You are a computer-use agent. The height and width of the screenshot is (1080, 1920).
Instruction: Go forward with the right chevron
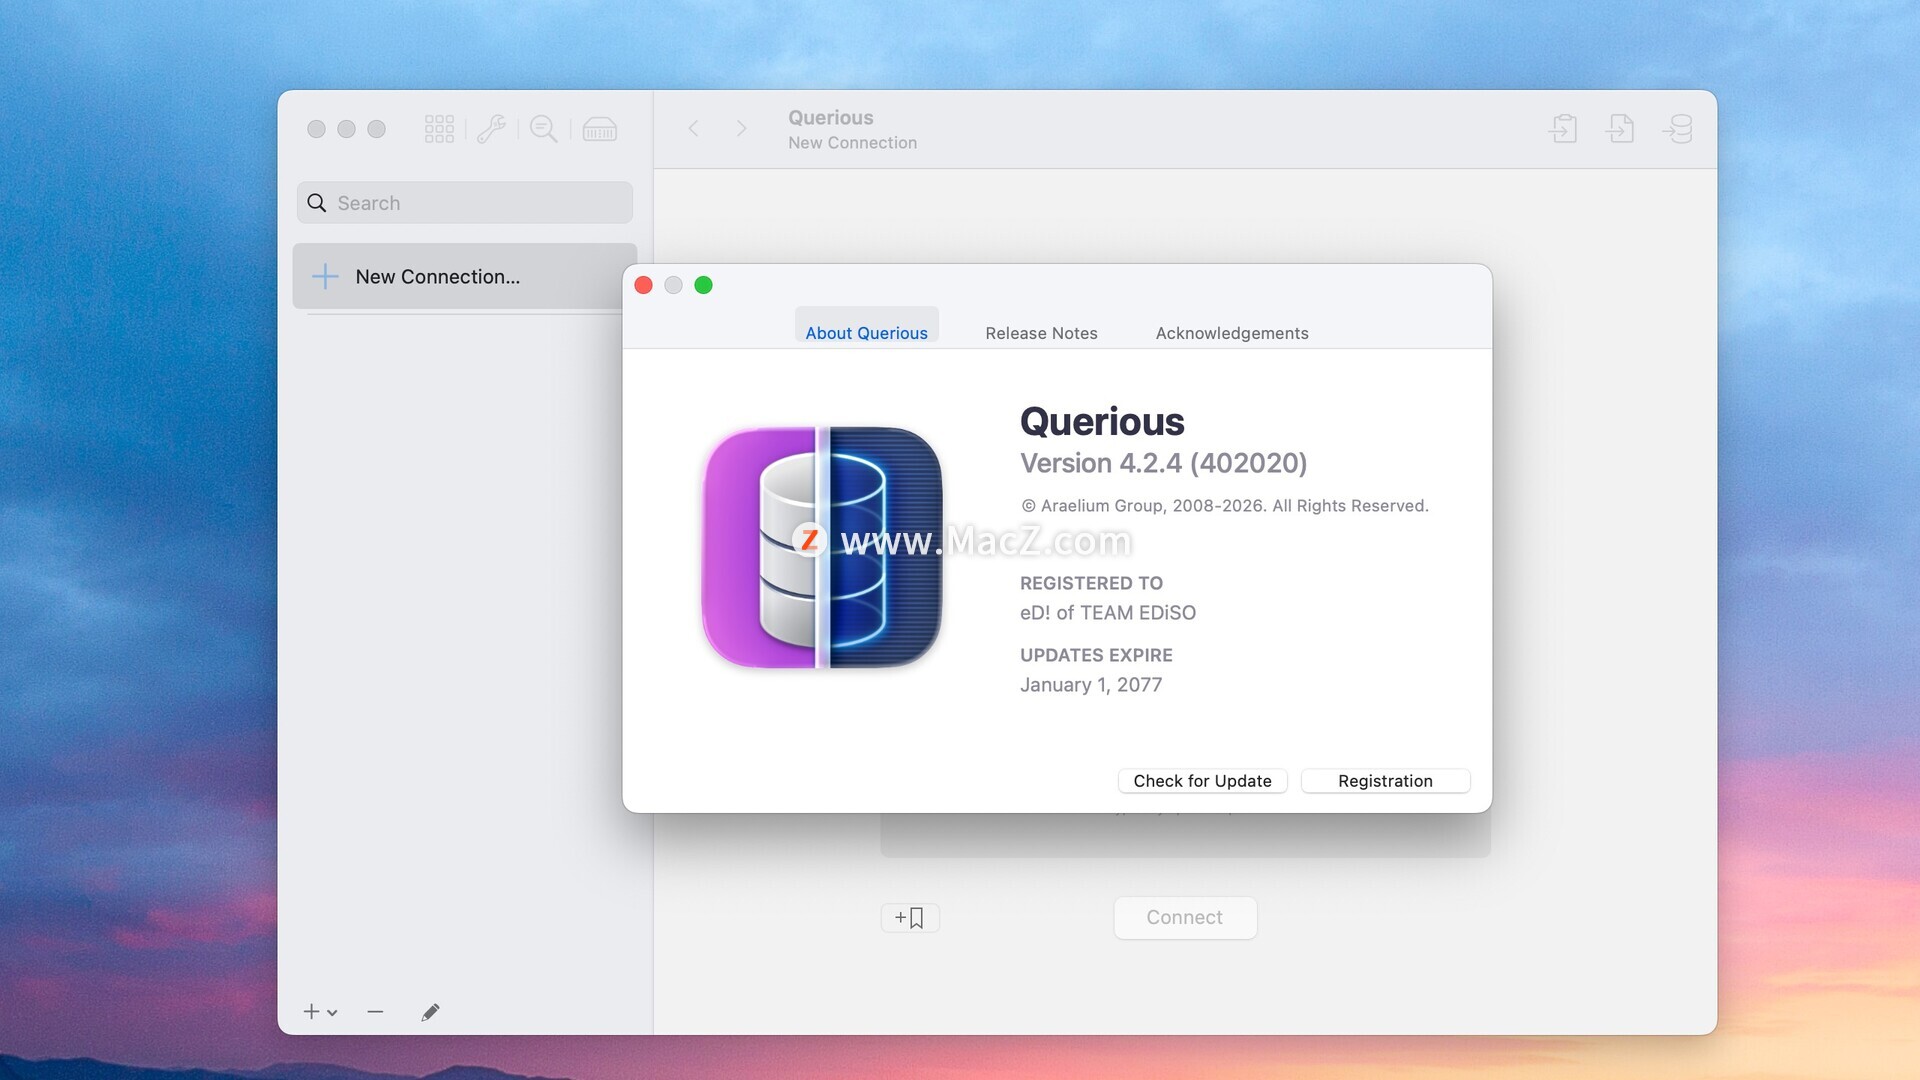click(x=741, y=128)
